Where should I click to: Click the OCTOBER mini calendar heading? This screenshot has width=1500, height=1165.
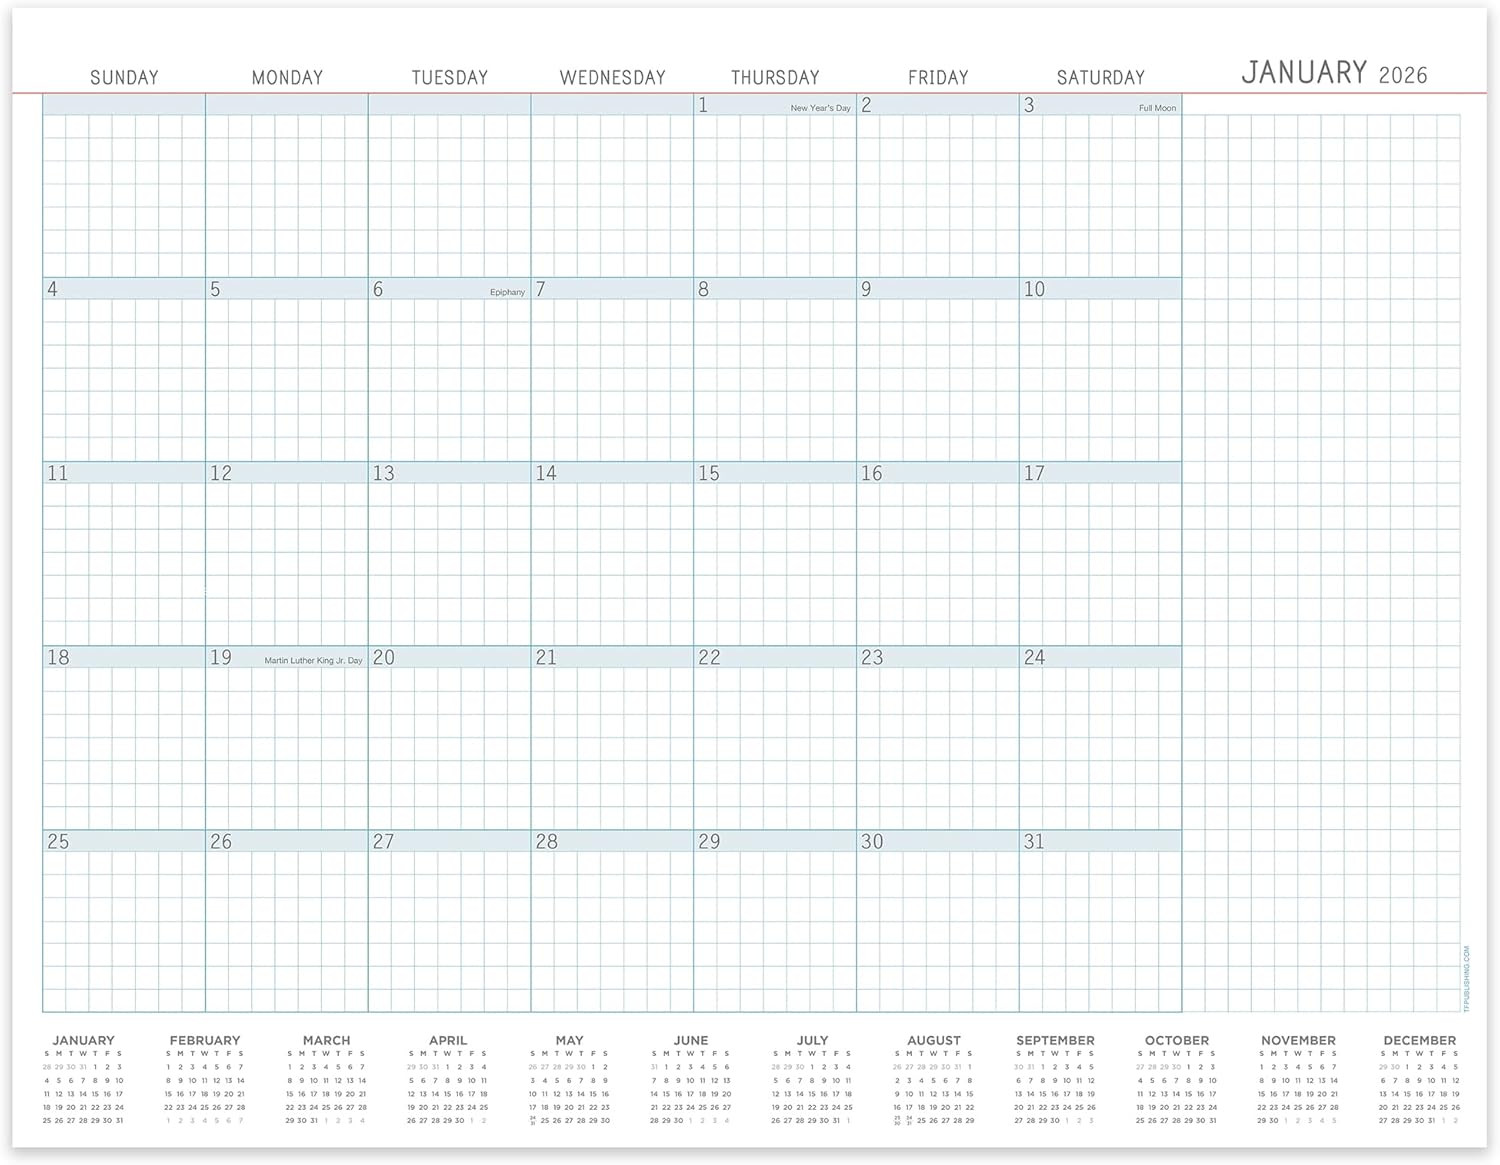pyautogui.click(x=1177, y=1040)
